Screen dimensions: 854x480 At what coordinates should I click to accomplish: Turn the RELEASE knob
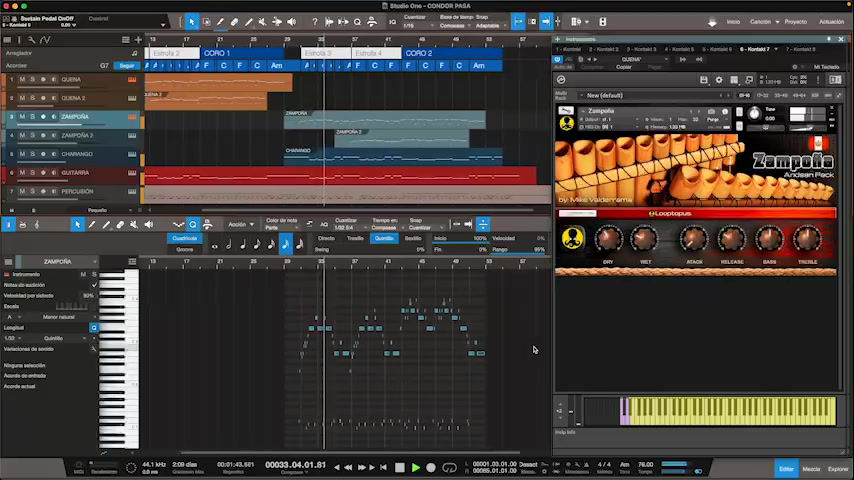[731, 239]
